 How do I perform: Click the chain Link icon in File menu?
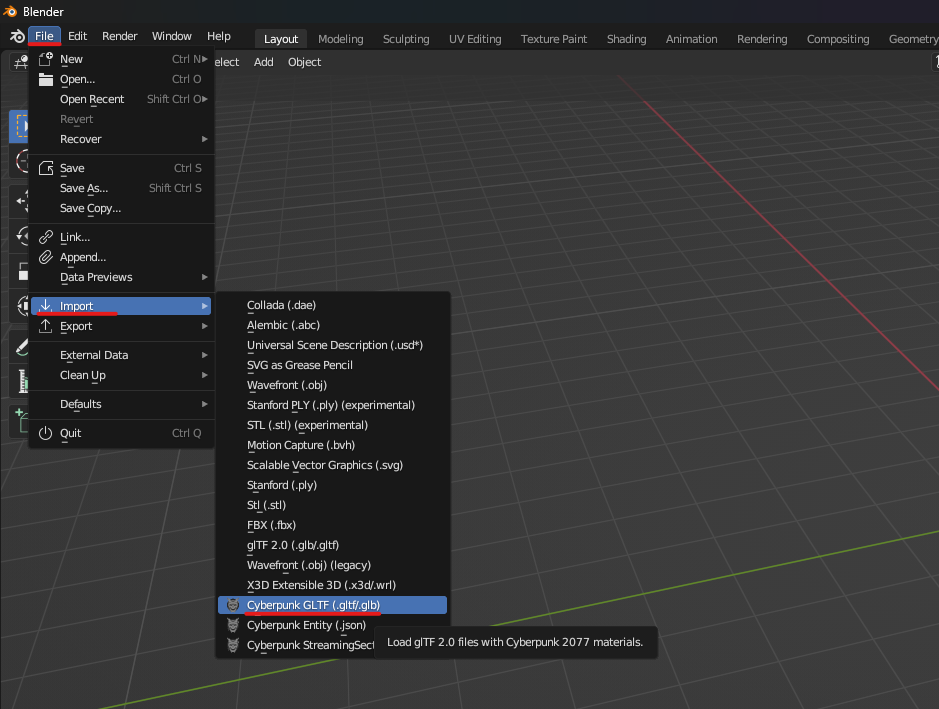point(45,237)
